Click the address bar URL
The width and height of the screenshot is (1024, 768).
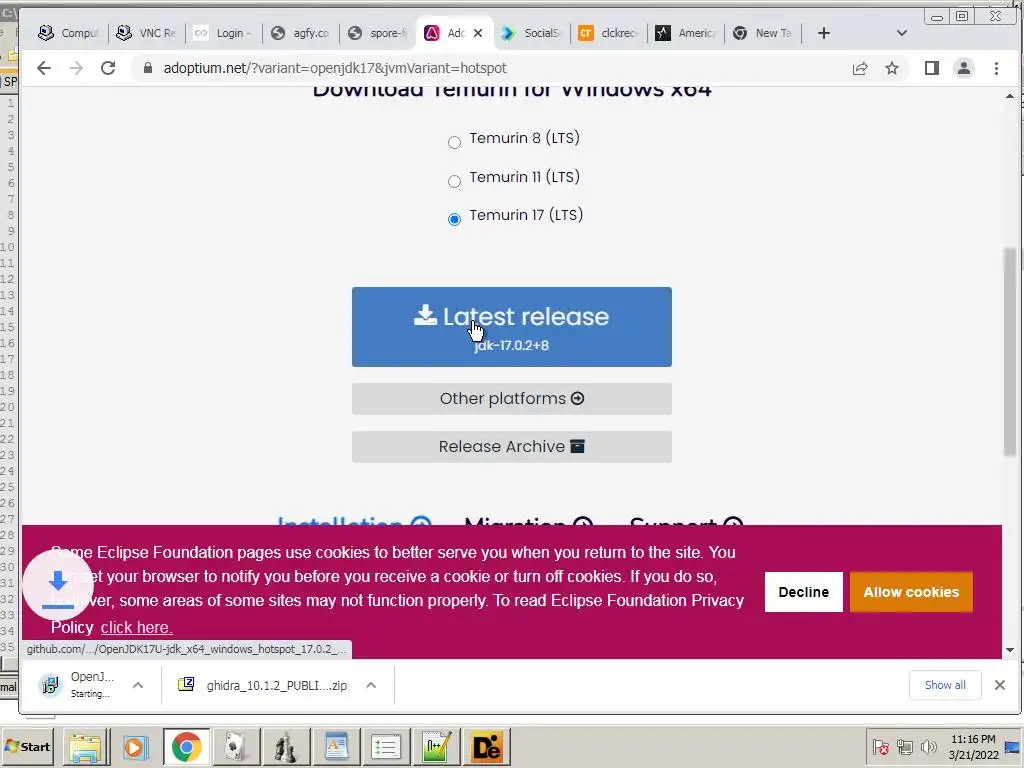(x=335, y=68)
